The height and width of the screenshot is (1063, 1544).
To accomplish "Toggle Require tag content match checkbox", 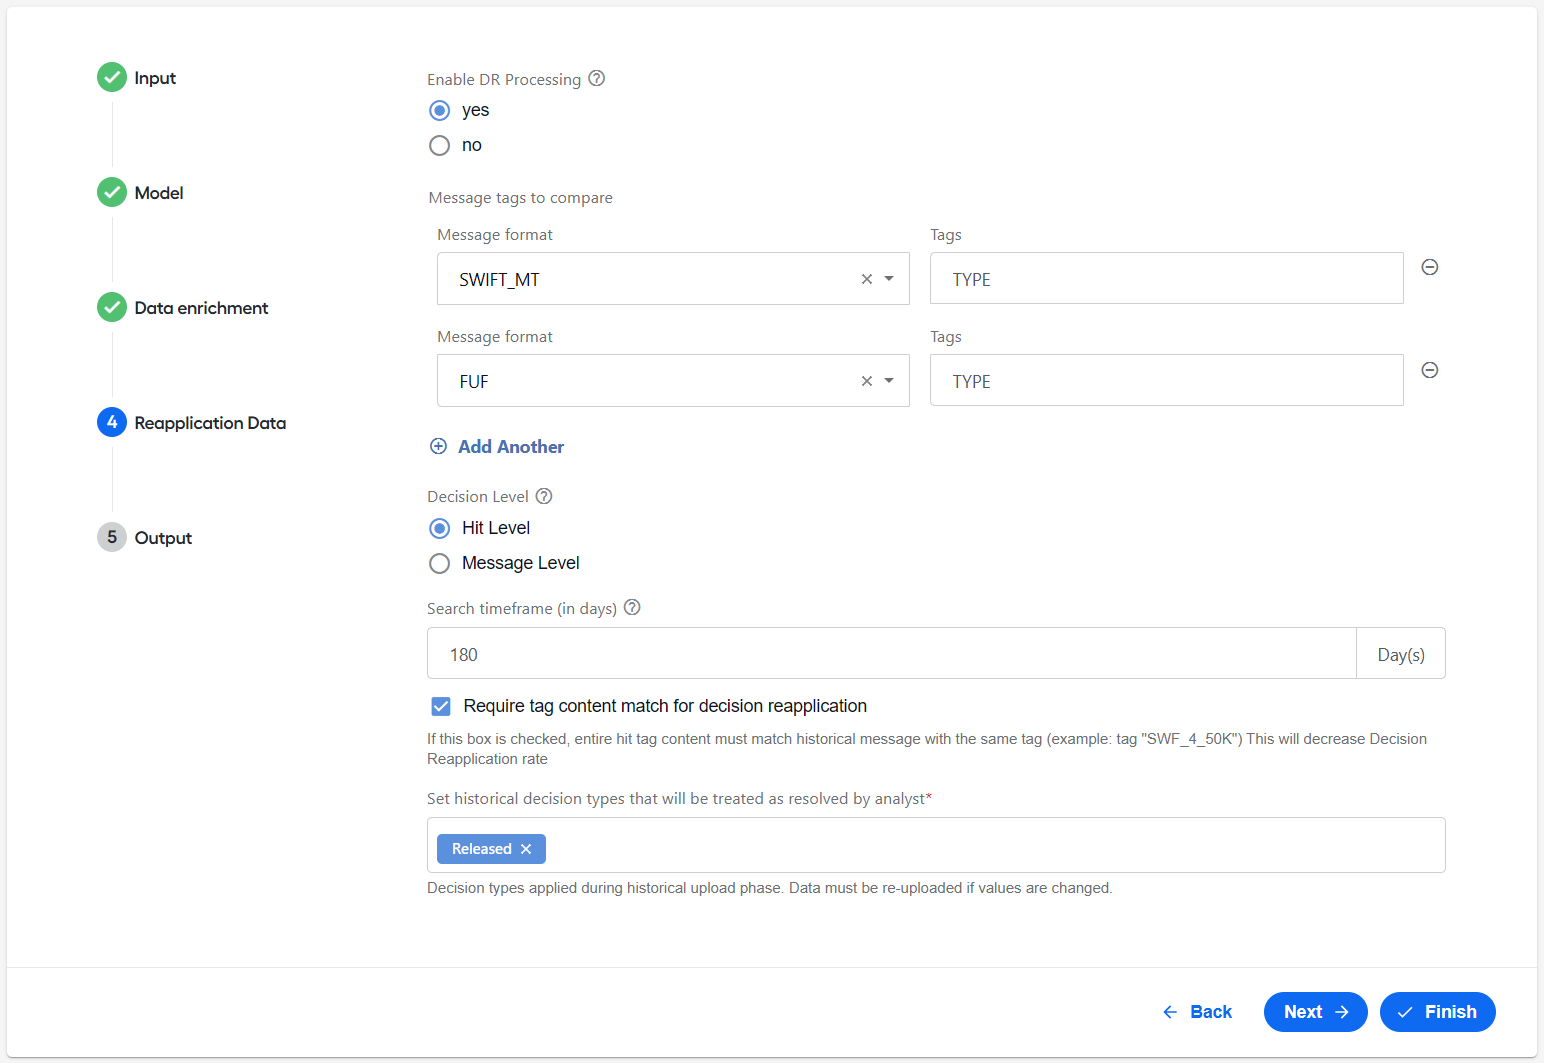I will [441, 706].
